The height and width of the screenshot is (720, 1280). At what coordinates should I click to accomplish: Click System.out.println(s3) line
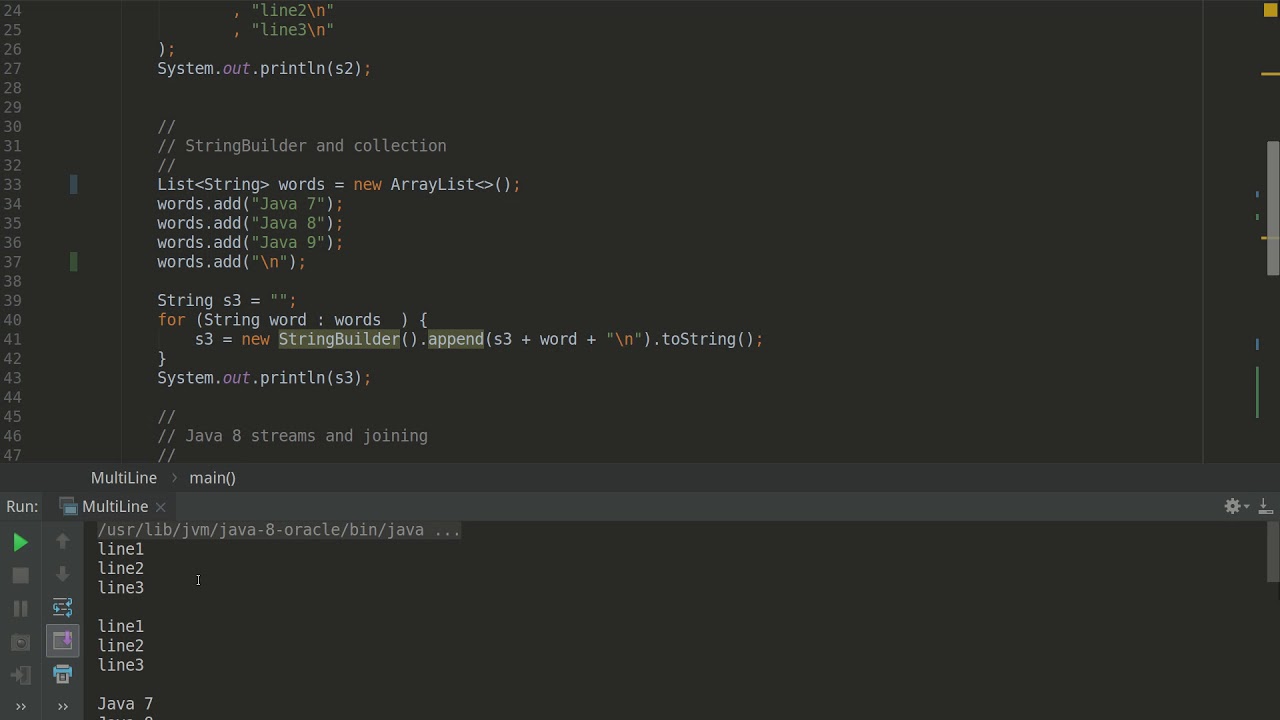click(x=264, y=378)
